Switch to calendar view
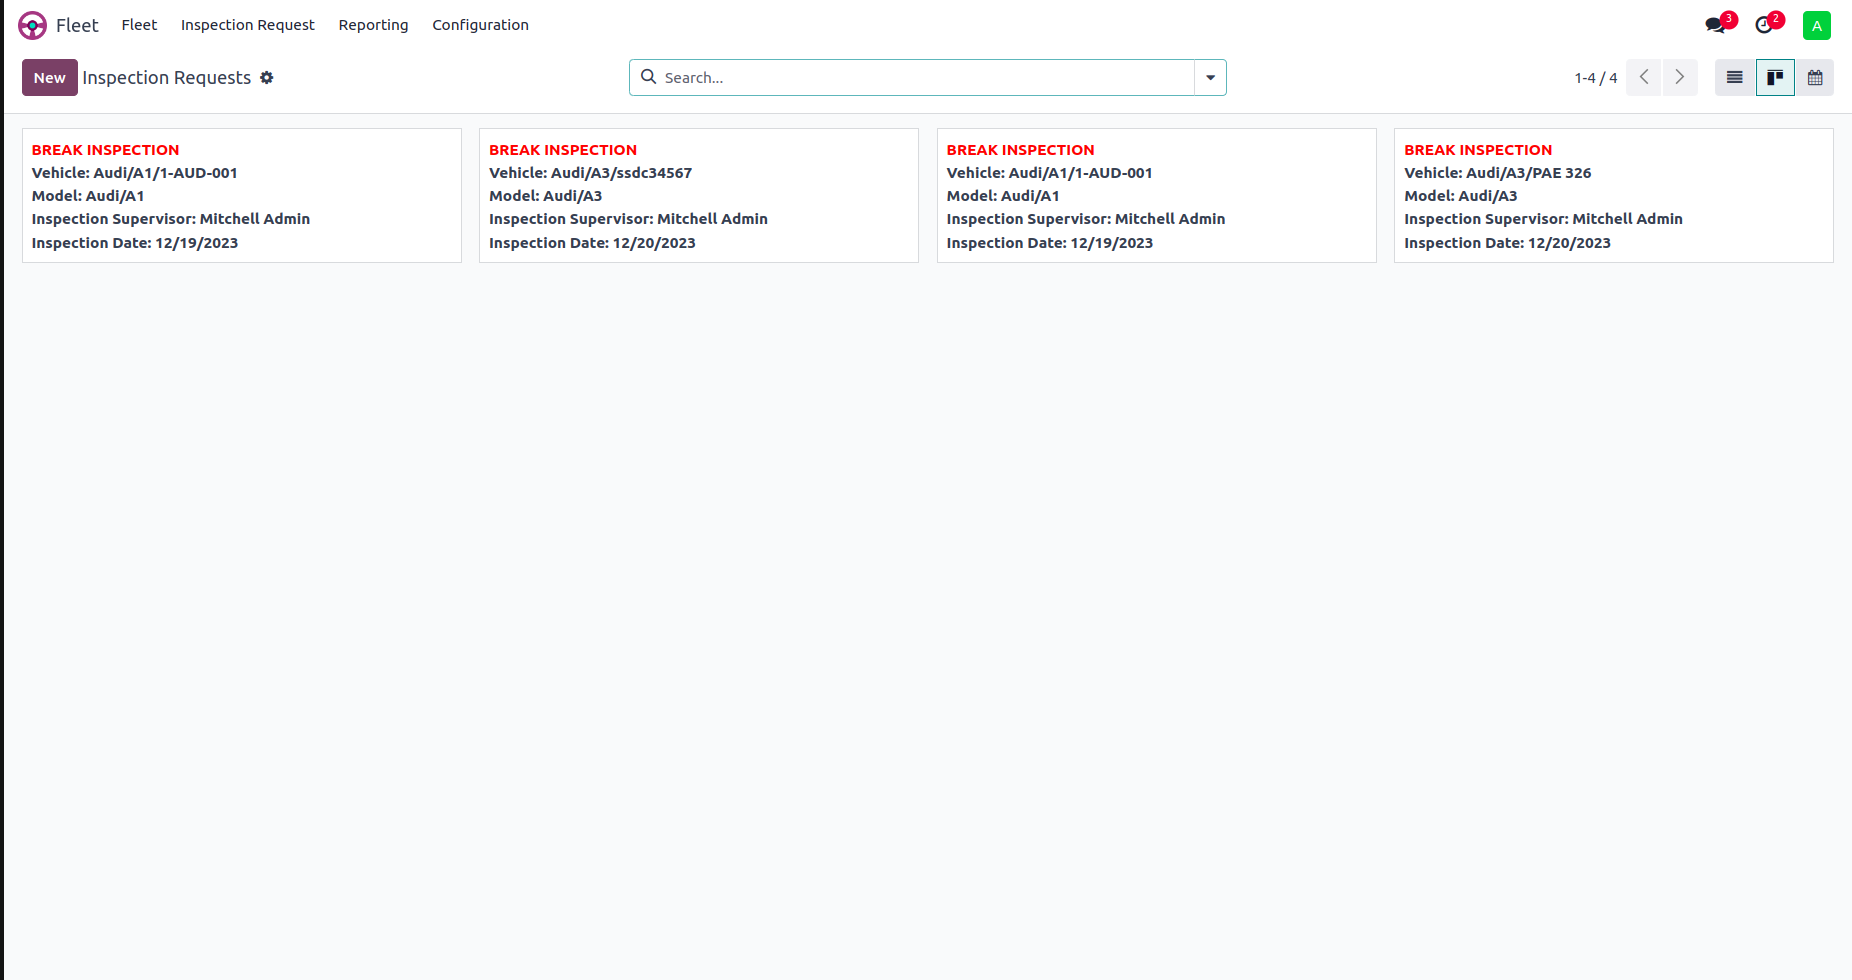 point(1815,78)
